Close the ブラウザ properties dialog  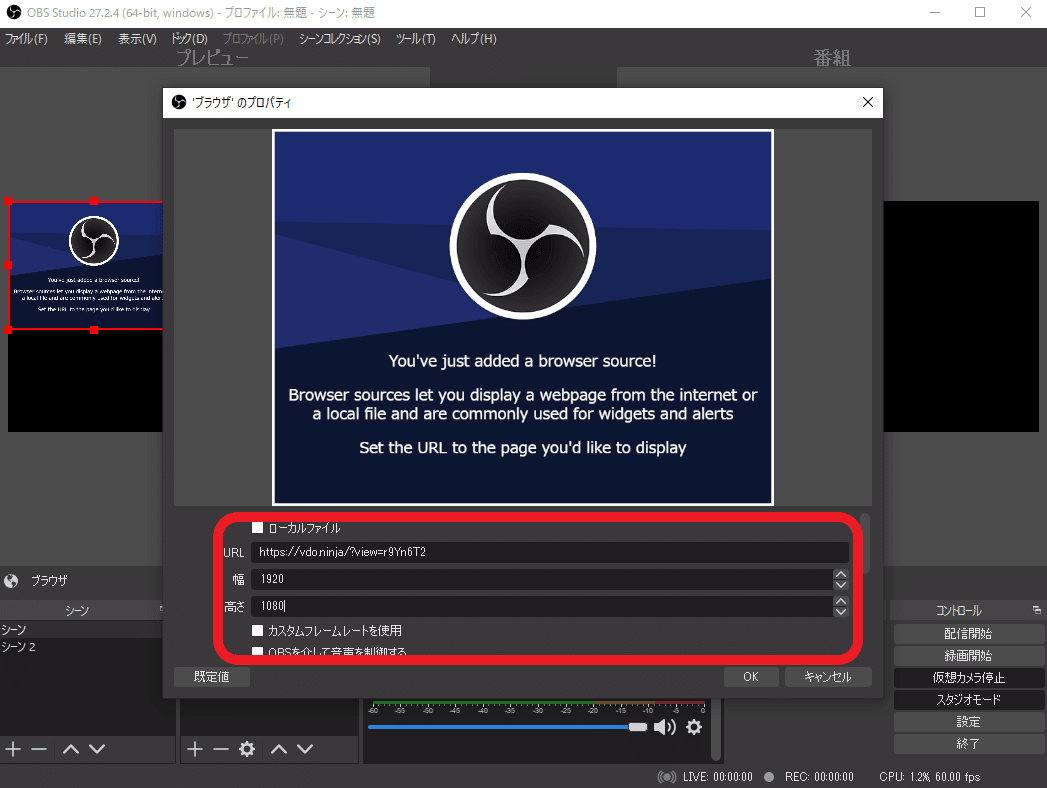(867, 102)
